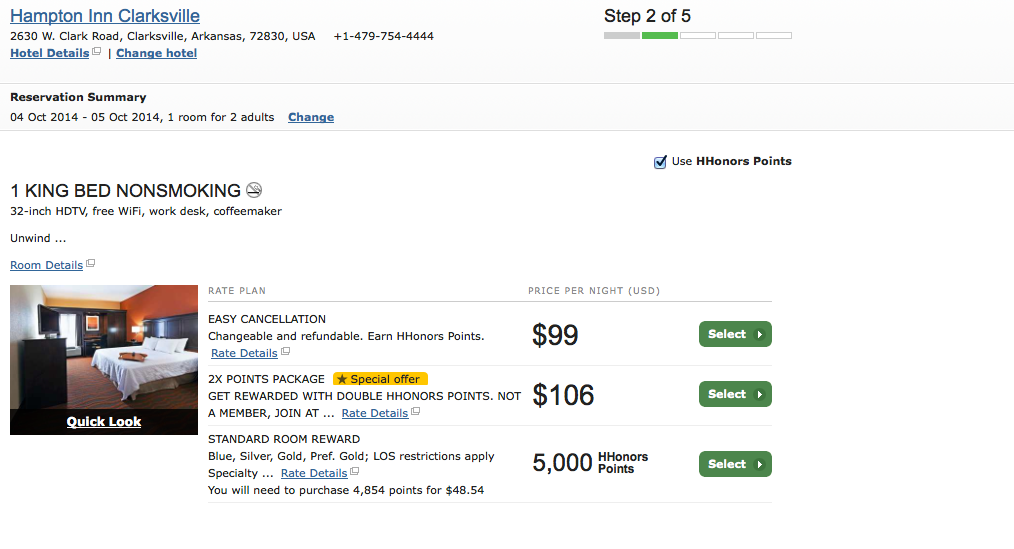Open the Hotel Details link
The height and width of the screenshot is (549, 1014).
coord(50,53)
